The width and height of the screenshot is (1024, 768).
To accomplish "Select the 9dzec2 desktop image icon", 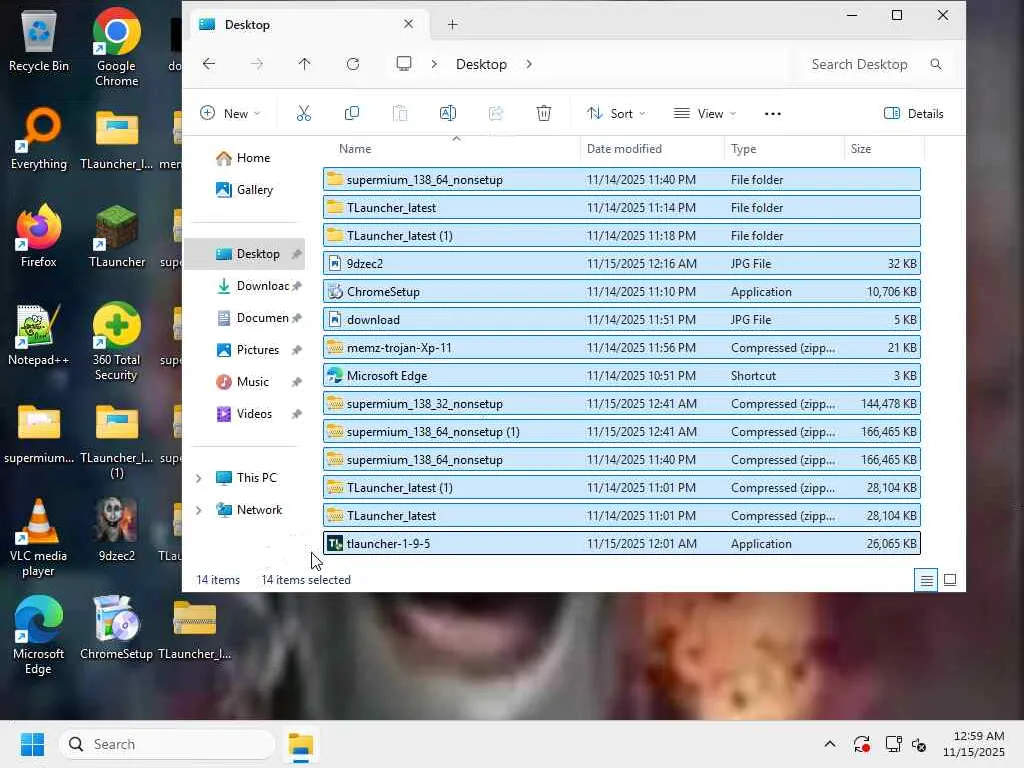I will 117,530.
